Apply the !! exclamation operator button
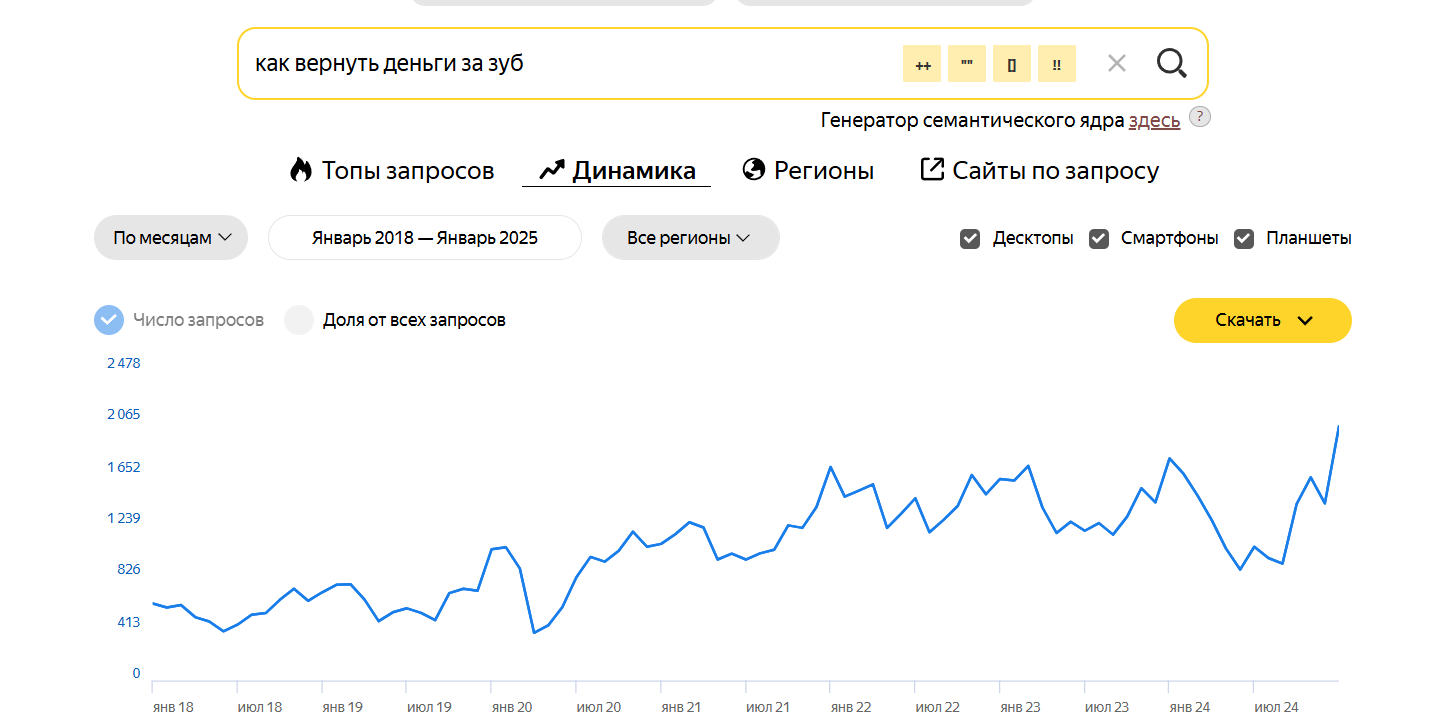The height and width of the screenshot is (723, 1450). (x=1057, y=64)
